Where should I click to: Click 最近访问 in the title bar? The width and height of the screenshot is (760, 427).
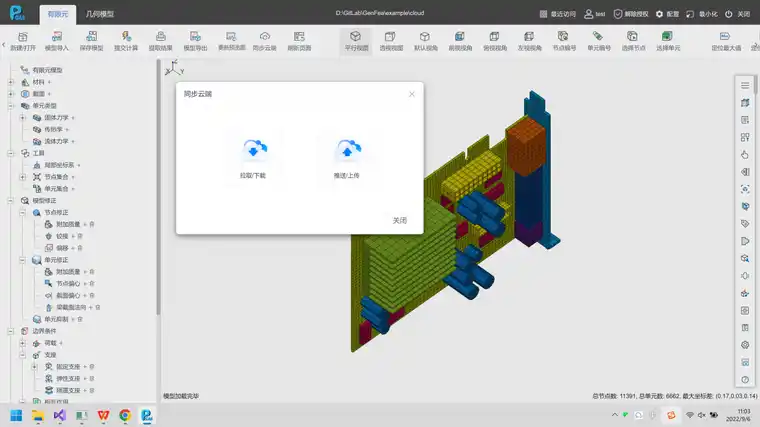pyautogui.click(x=559, y=14)
